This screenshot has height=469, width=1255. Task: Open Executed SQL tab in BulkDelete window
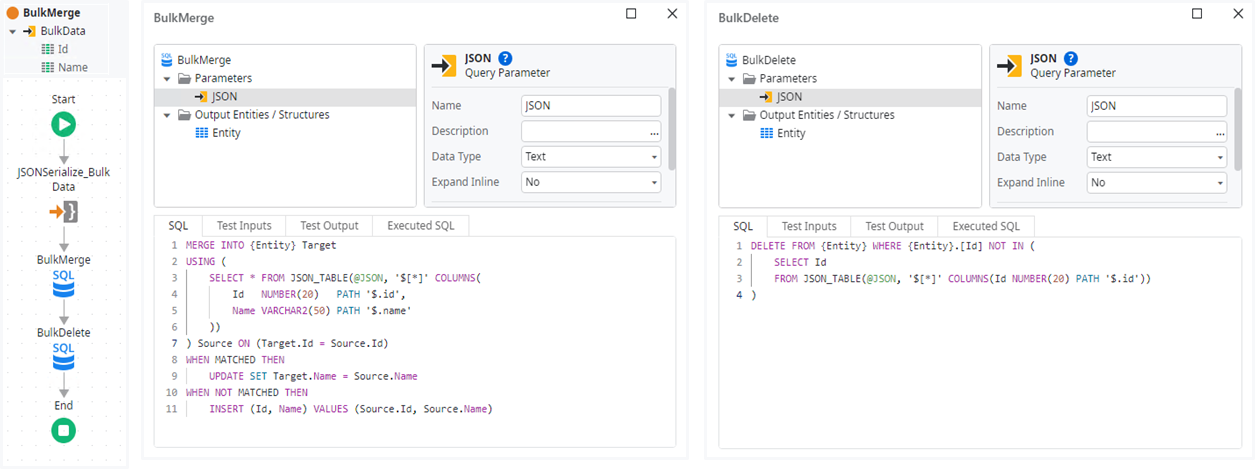986,226
